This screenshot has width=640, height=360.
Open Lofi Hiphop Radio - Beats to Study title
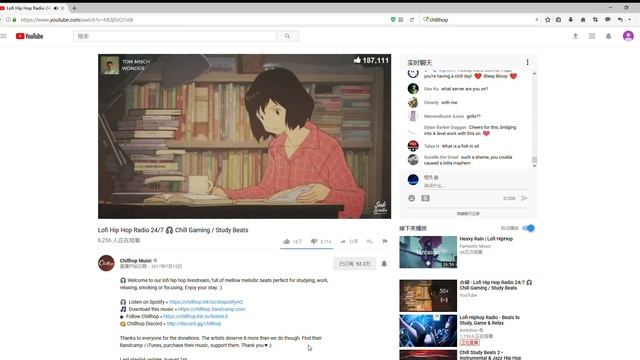[490, 320]
